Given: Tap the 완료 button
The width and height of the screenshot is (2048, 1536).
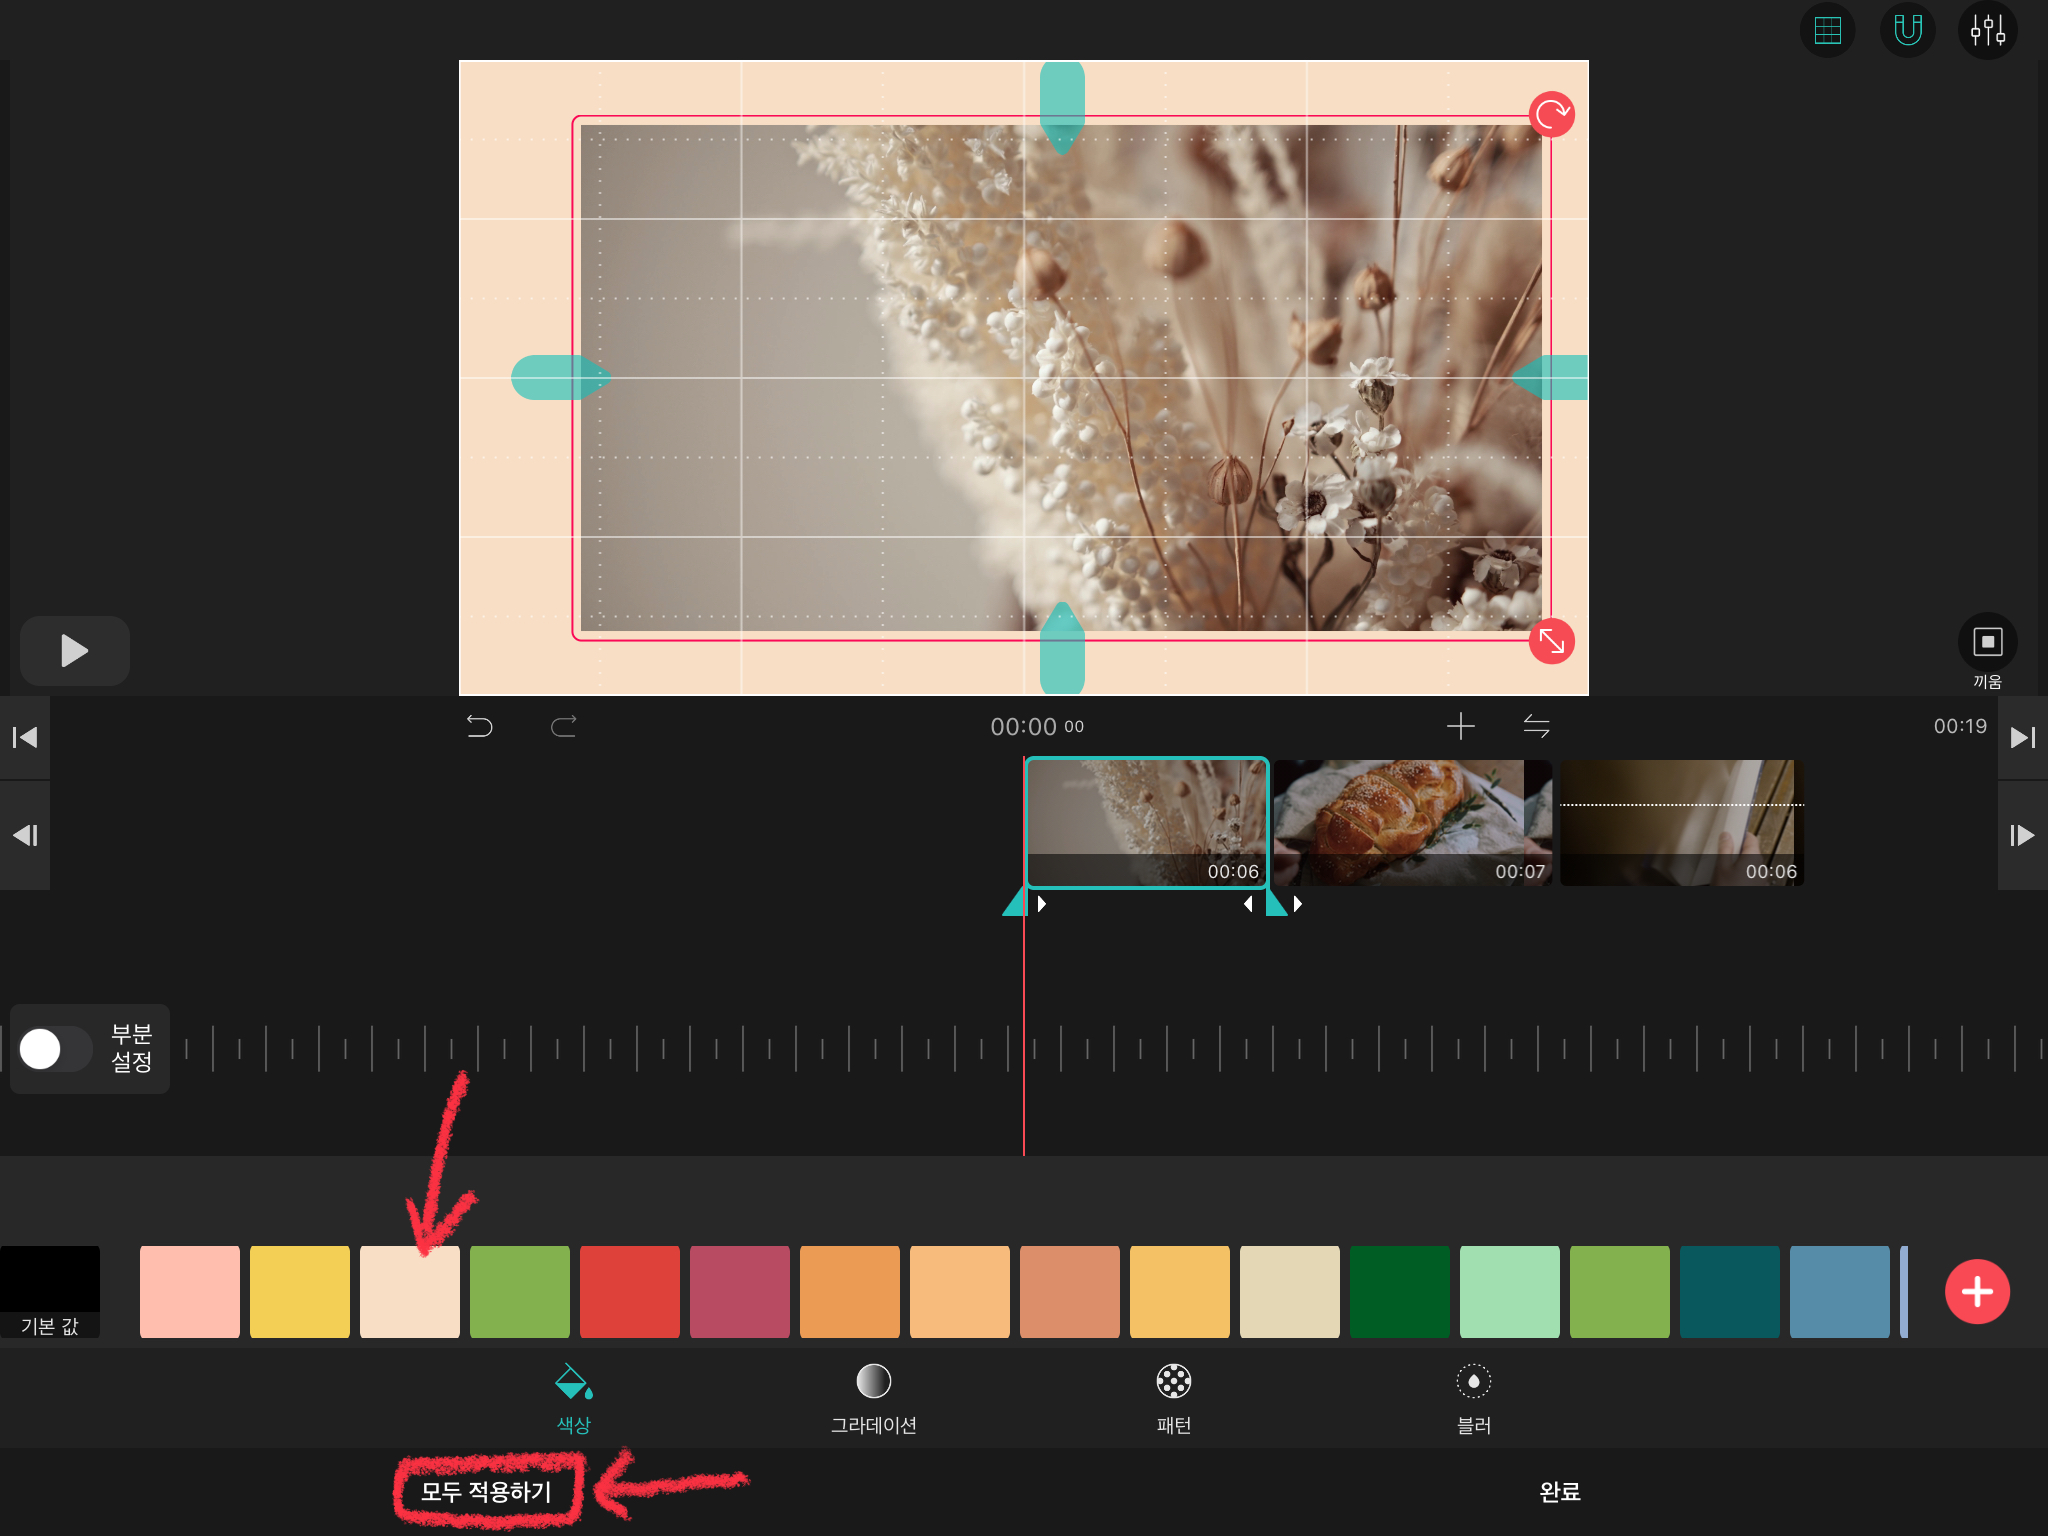Looking at the screenshot, I should 1559,1491.
